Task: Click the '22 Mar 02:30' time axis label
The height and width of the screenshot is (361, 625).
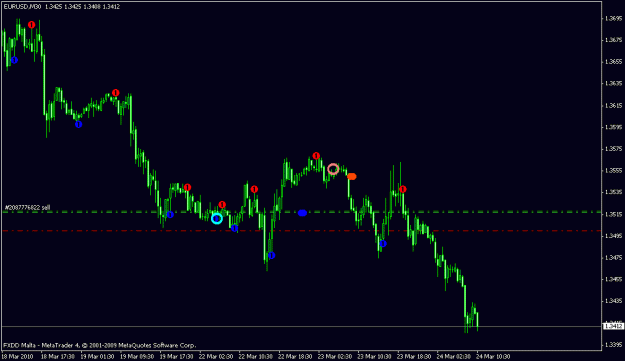Action: (x=216, y=356)
